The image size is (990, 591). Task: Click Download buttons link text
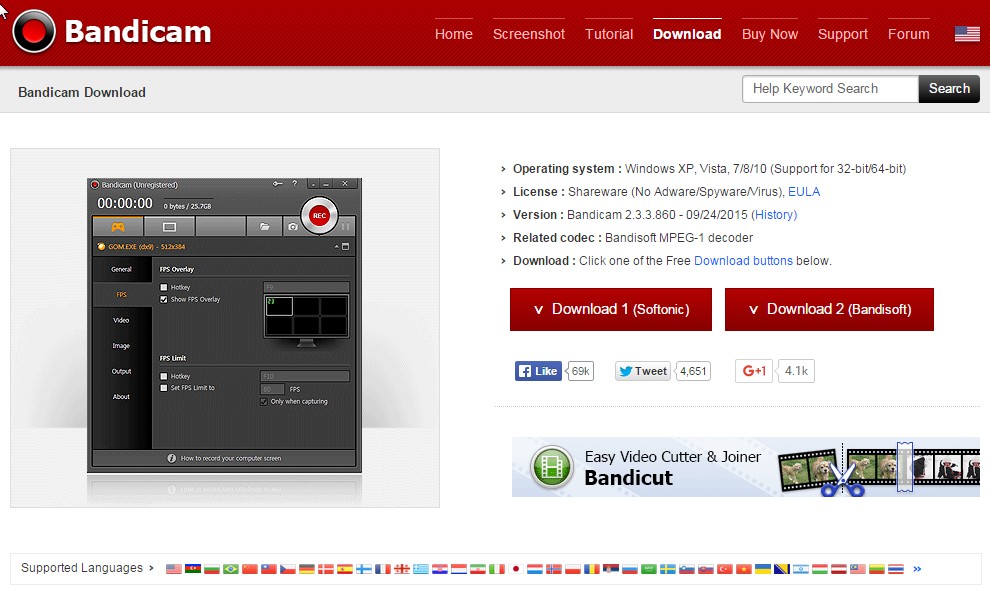743,261
